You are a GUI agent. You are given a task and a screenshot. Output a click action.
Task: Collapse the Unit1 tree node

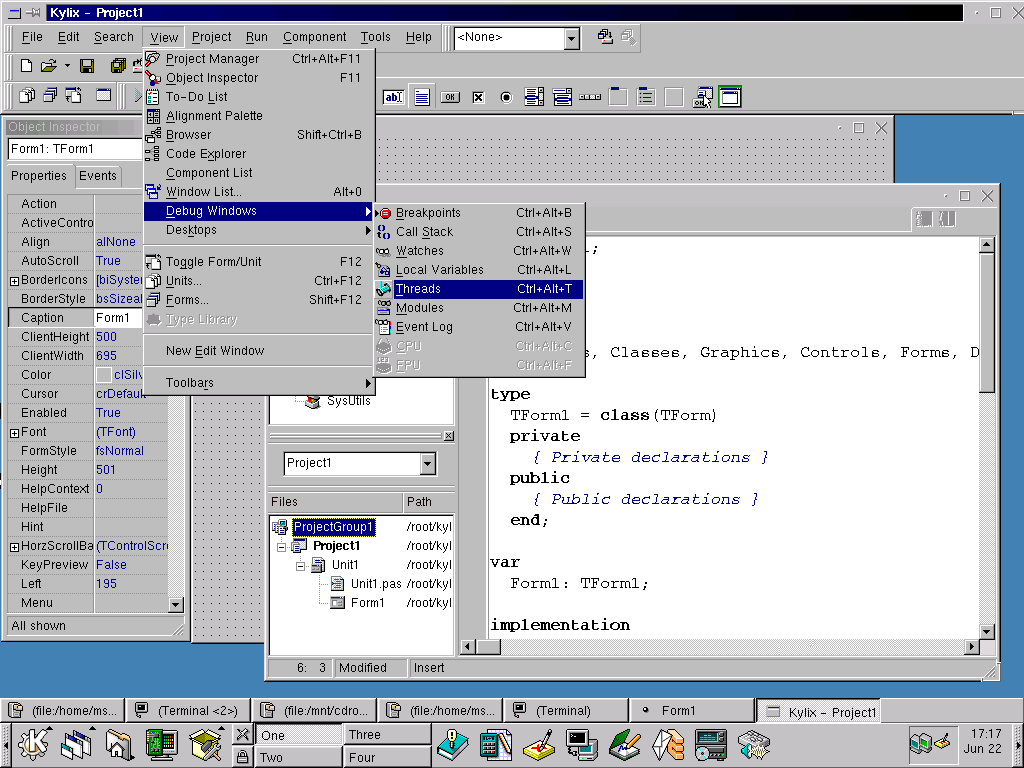(300, 566)
